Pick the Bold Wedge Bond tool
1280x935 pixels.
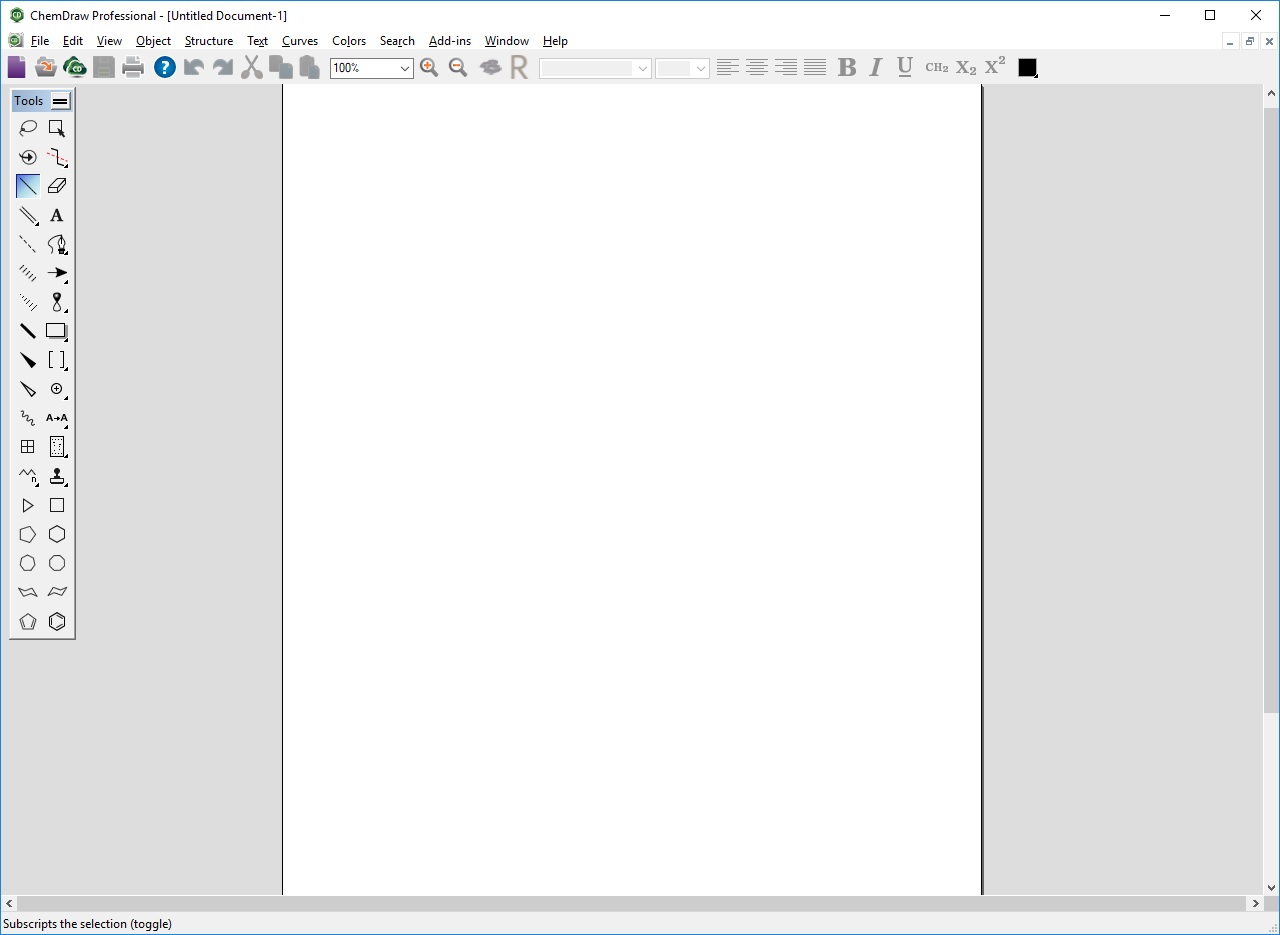(28, 360)
